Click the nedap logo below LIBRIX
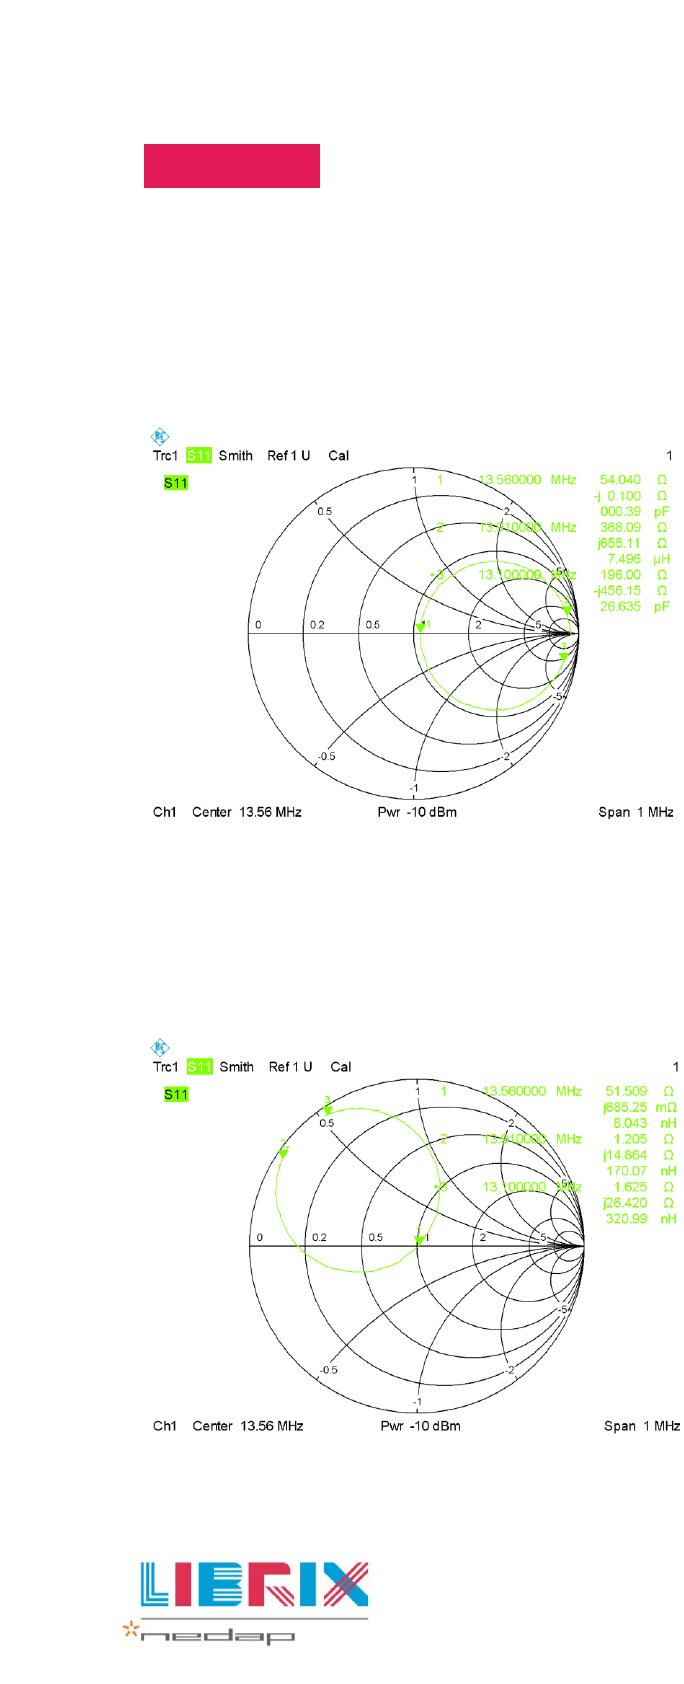The width and height of the screenshot is (684, 1684). coord(209,1634)
